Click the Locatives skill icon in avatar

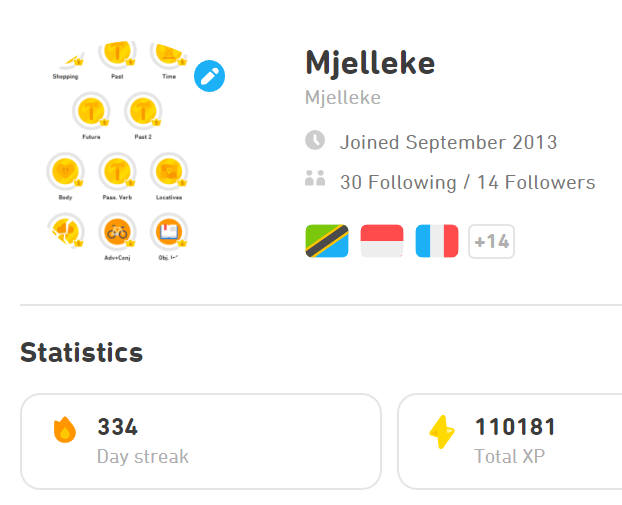(x=169, y=171)
